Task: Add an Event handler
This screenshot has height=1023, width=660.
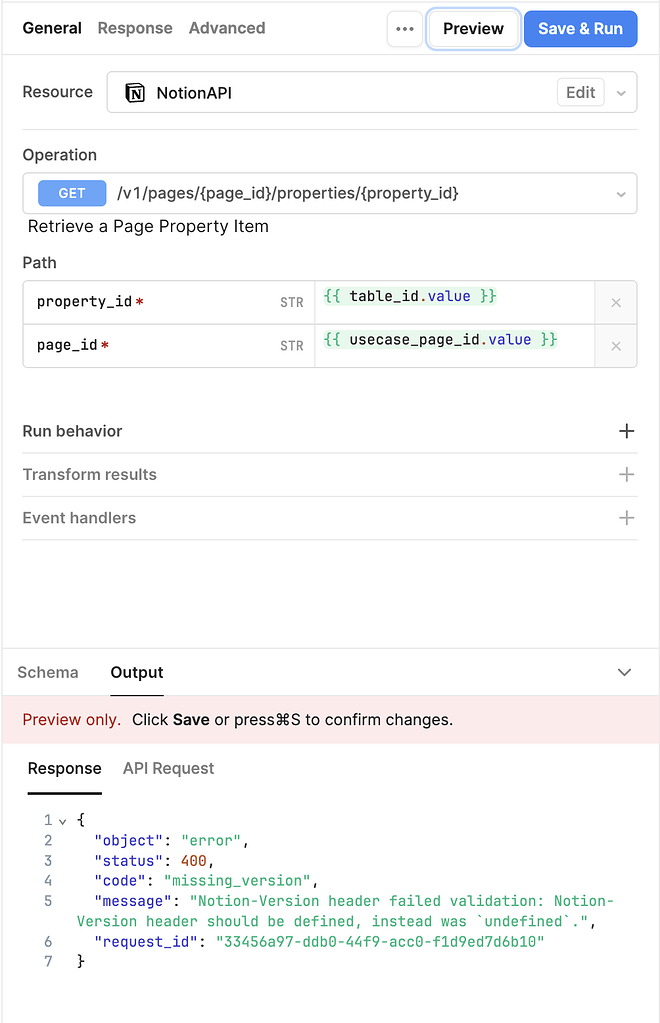Action: [627, 518]
